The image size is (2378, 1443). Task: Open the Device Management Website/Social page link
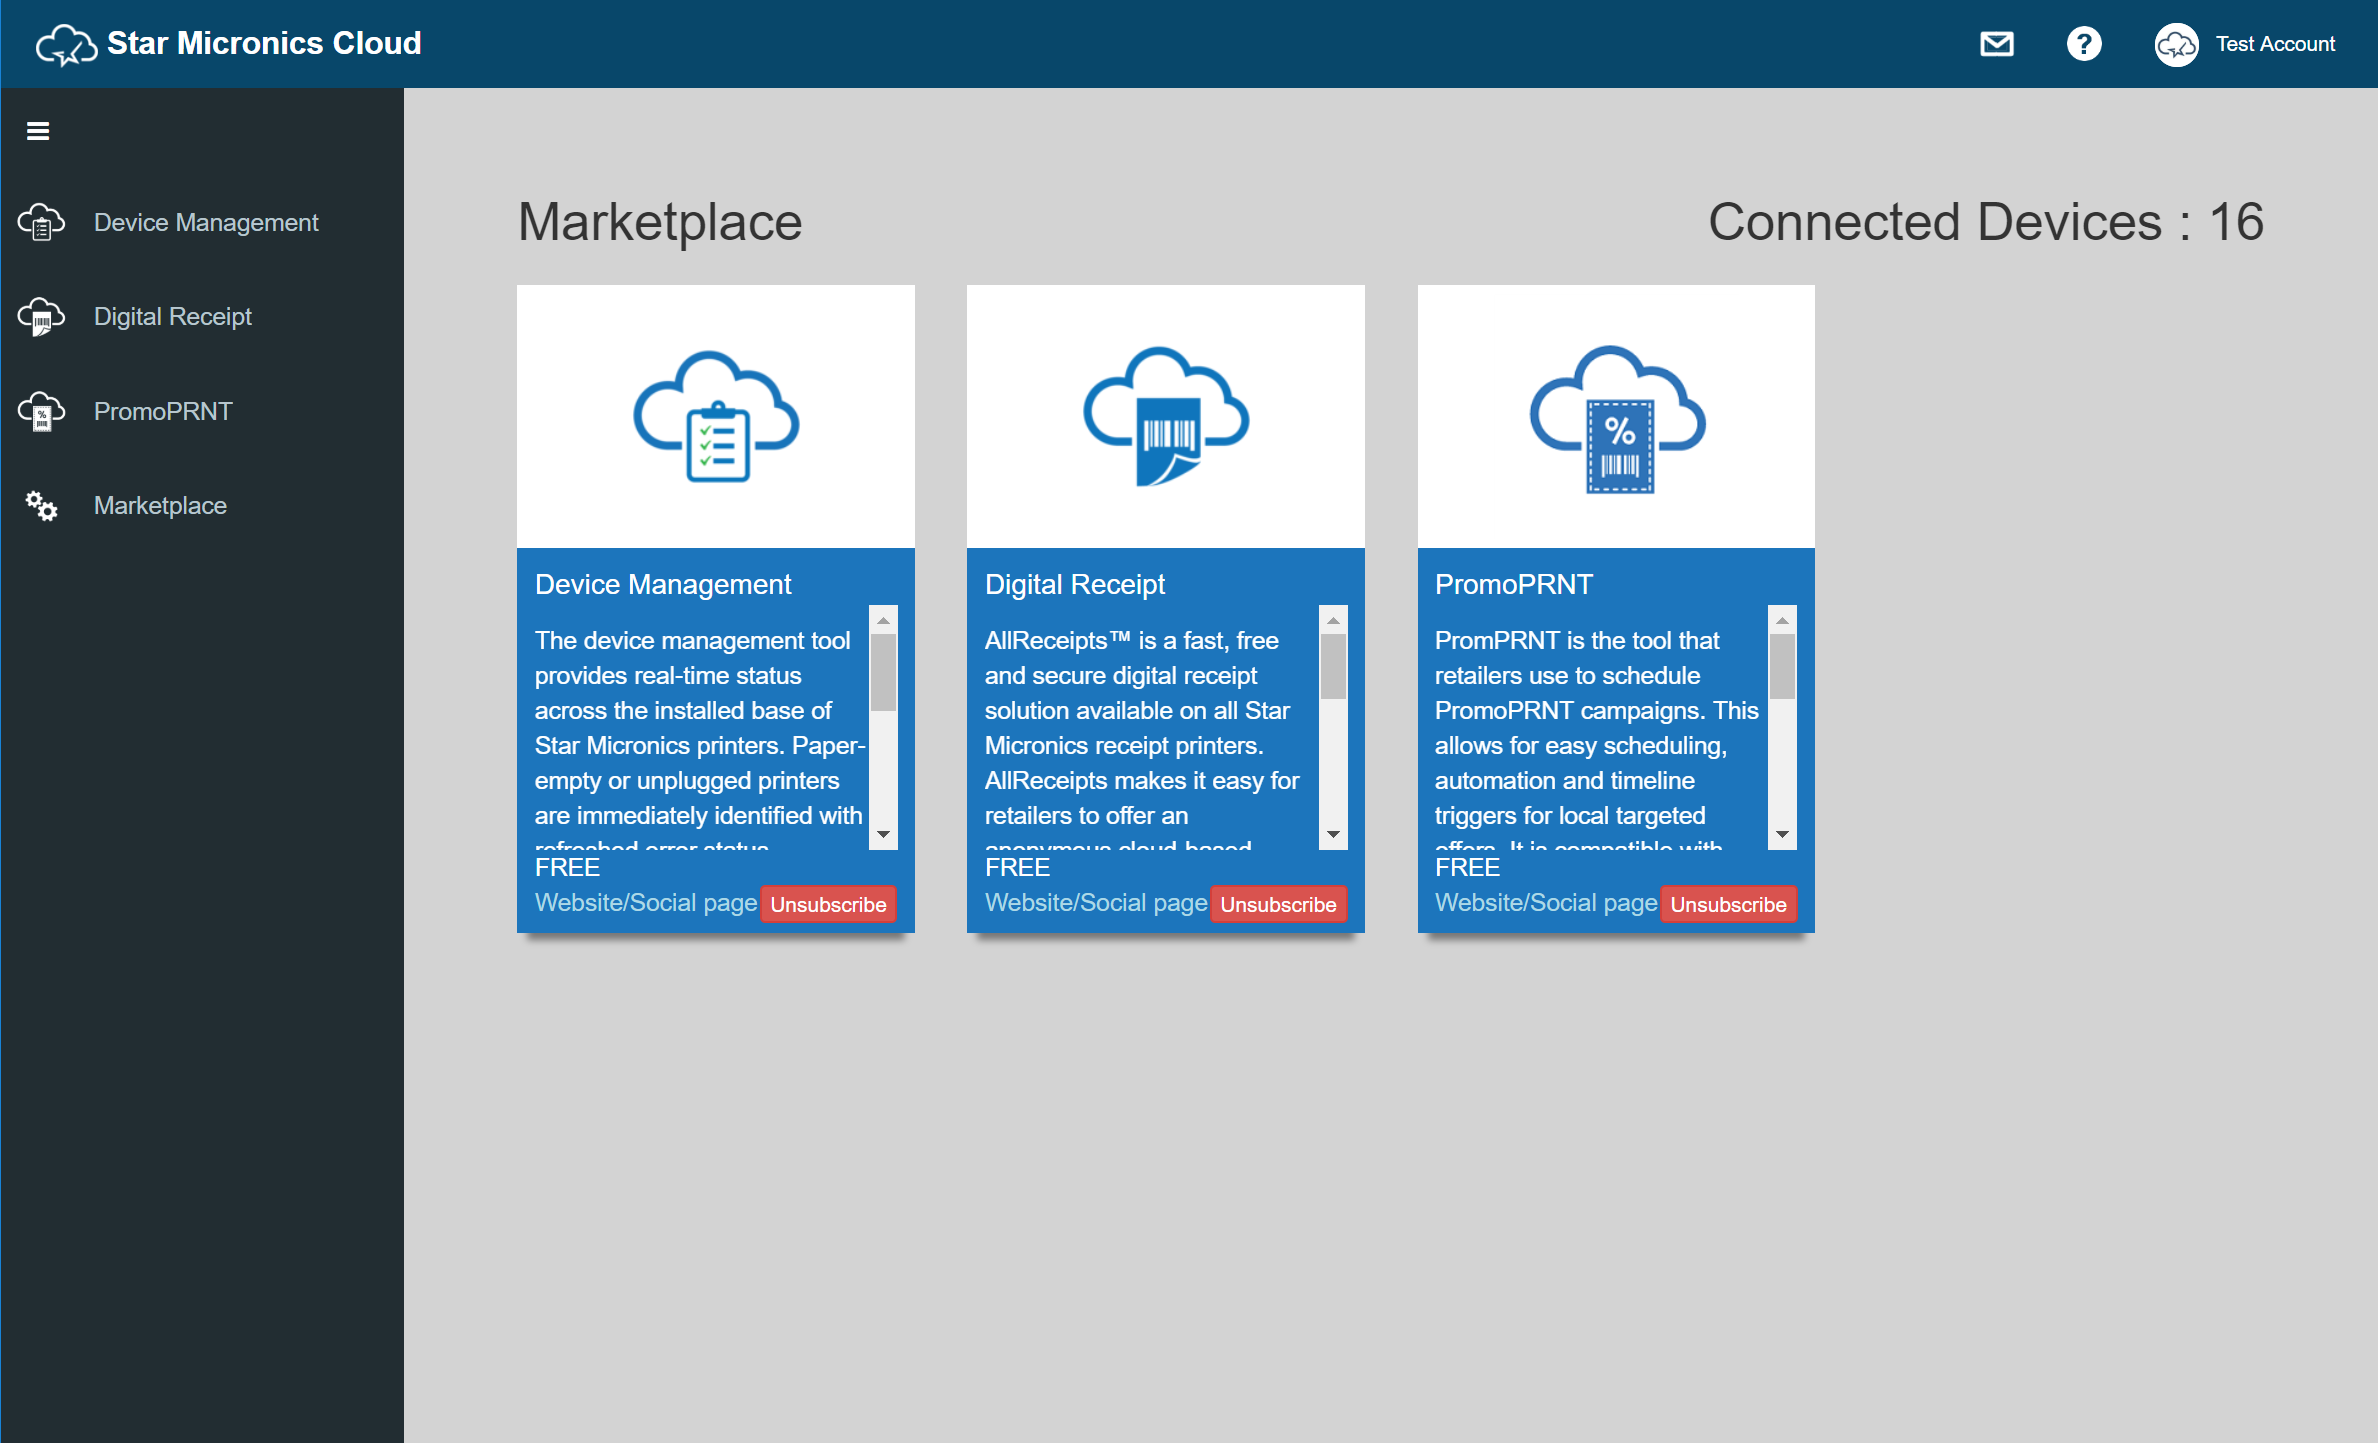click(645, 903)
